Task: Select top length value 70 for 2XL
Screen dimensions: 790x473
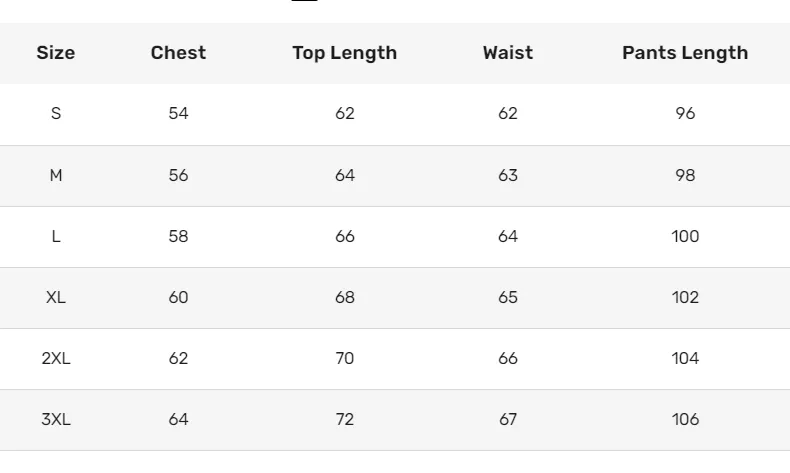Action: tap(345, 358)
